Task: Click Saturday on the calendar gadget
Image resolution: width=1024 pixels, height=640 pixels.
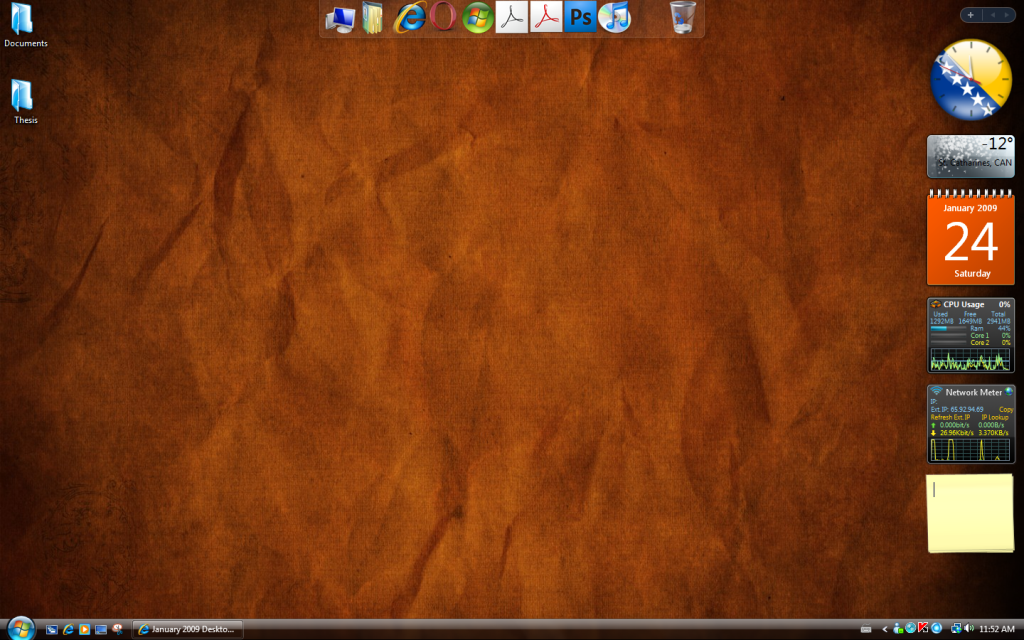Action: click(x=972, y=274)
